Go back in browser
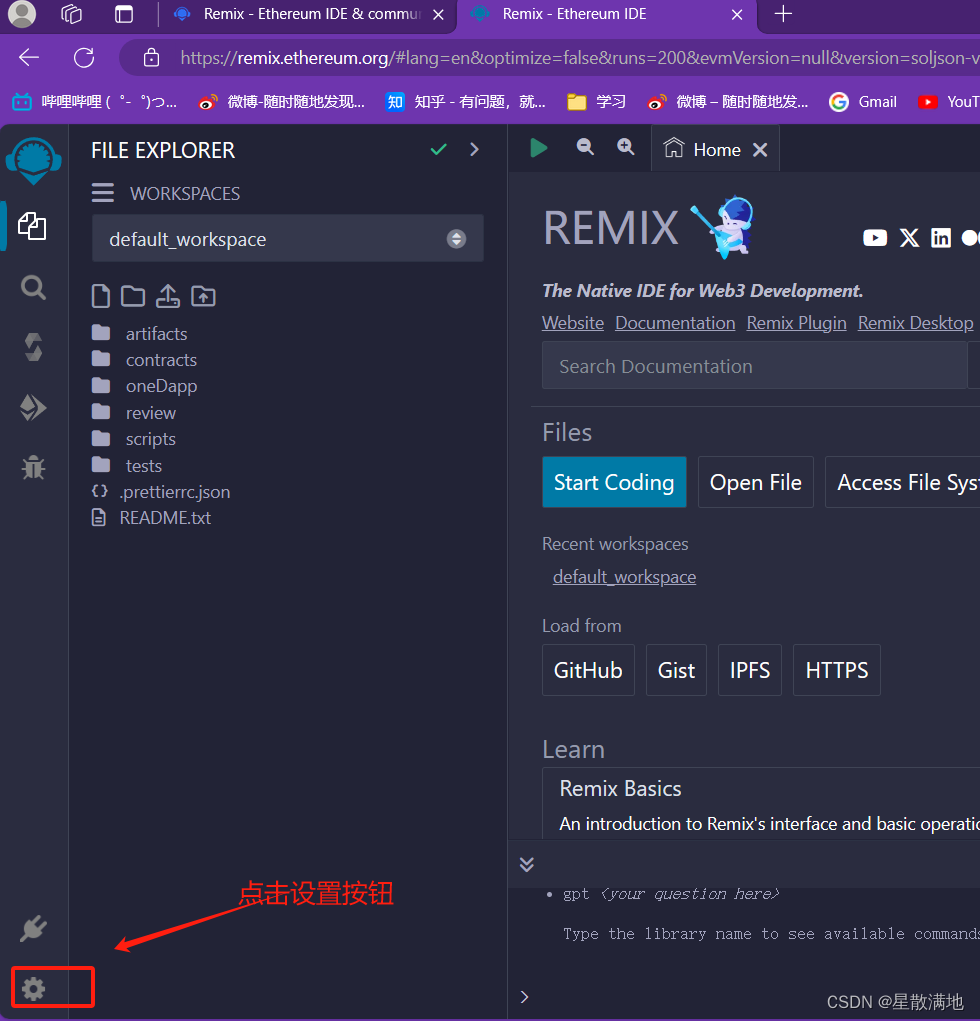 29,58
